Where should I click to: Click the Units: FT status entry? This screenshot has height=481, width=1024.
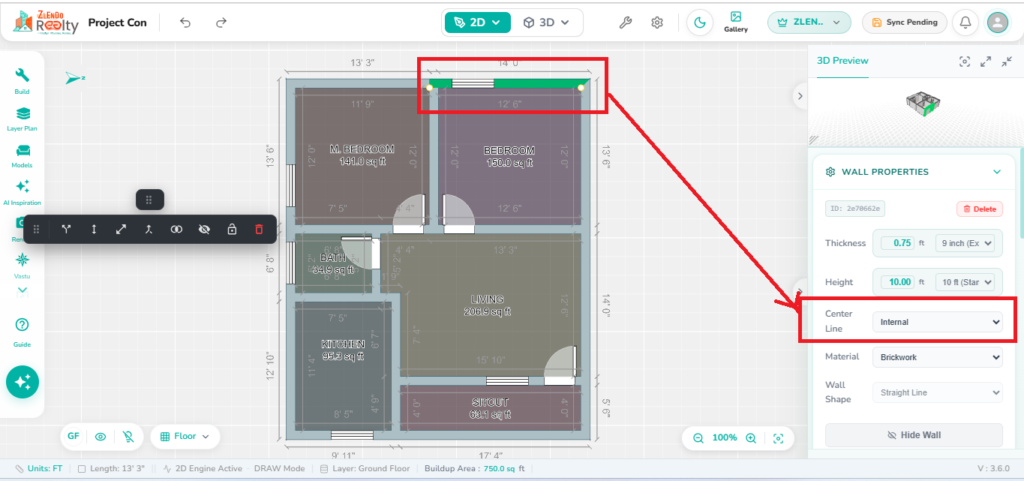pyautogui.click(x=39, y=469)
